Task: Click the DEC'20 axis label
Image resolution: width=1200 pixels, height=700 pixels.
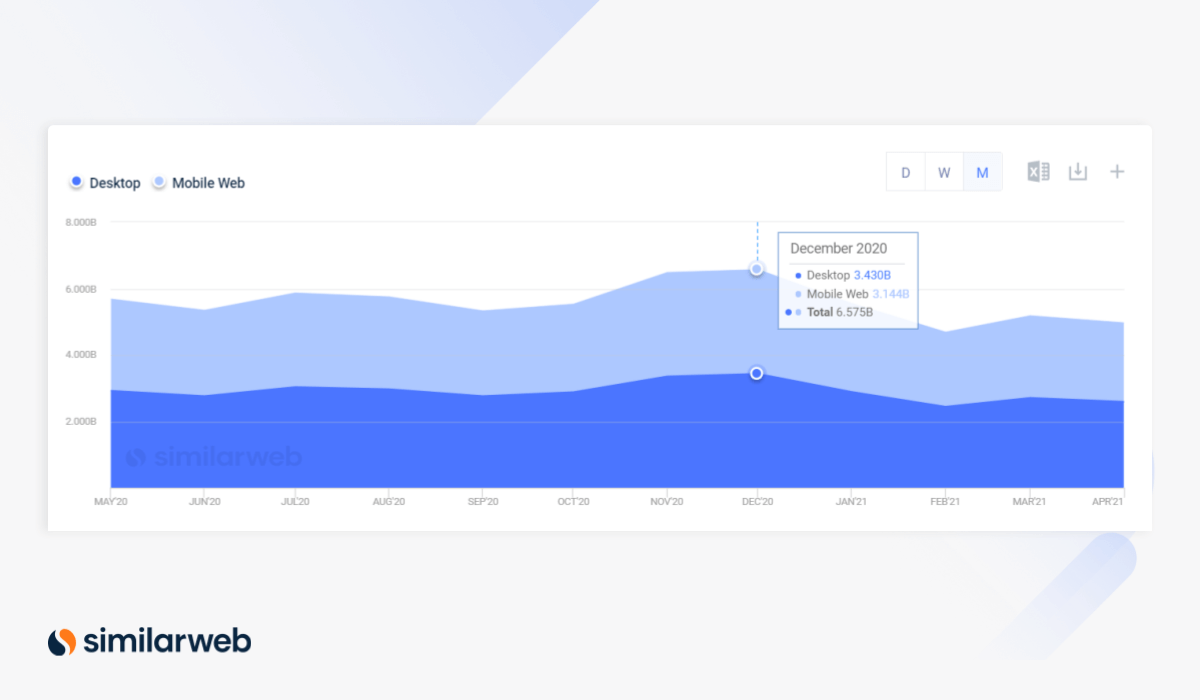Action: click(757, 502)
